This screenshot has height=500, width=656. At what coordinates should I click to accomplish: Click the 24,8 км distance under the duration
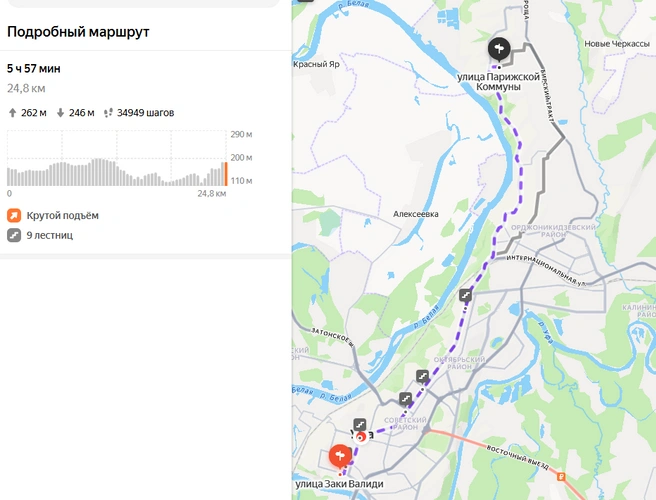click(26, 88)
